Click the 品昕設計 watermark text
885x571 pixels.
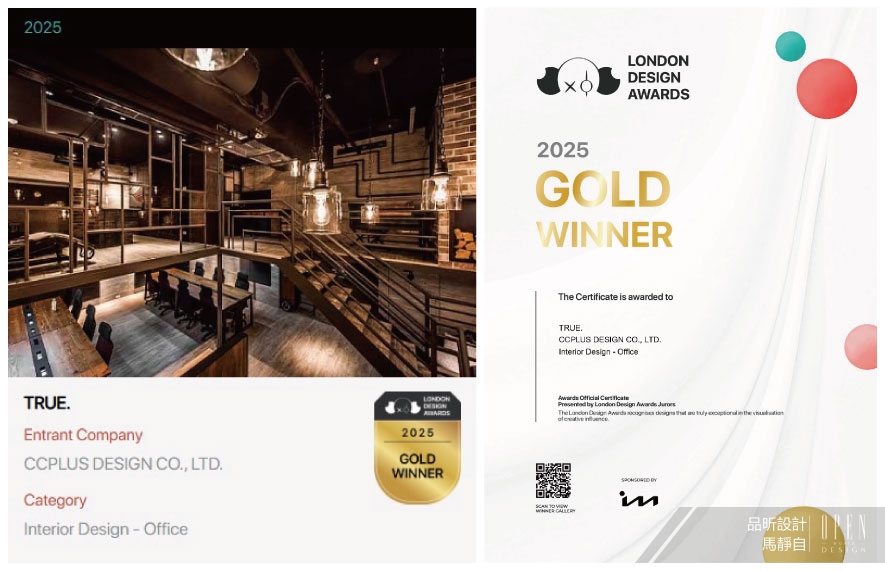[x=776, y=525]
